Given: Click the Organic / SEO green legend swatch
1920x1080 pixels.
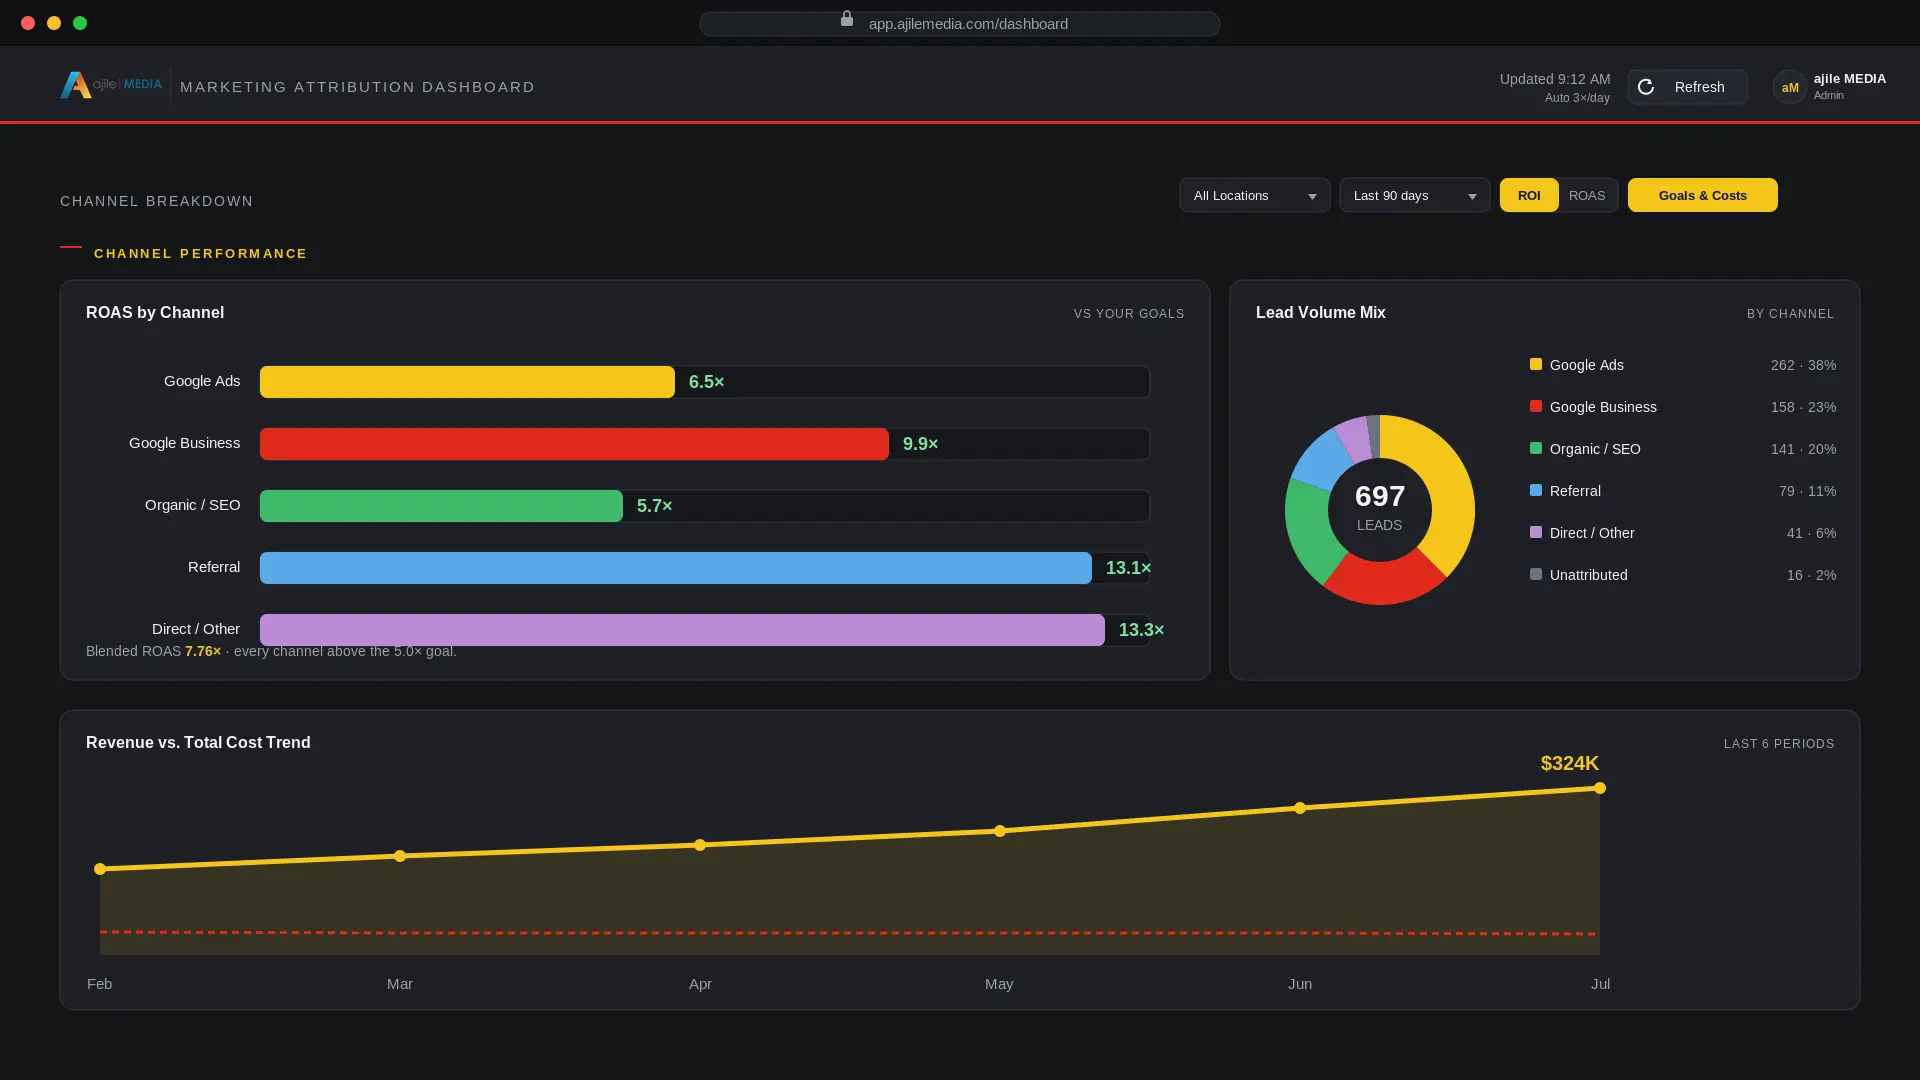Looking at the screenshot, I should (x=1536, y=448).
